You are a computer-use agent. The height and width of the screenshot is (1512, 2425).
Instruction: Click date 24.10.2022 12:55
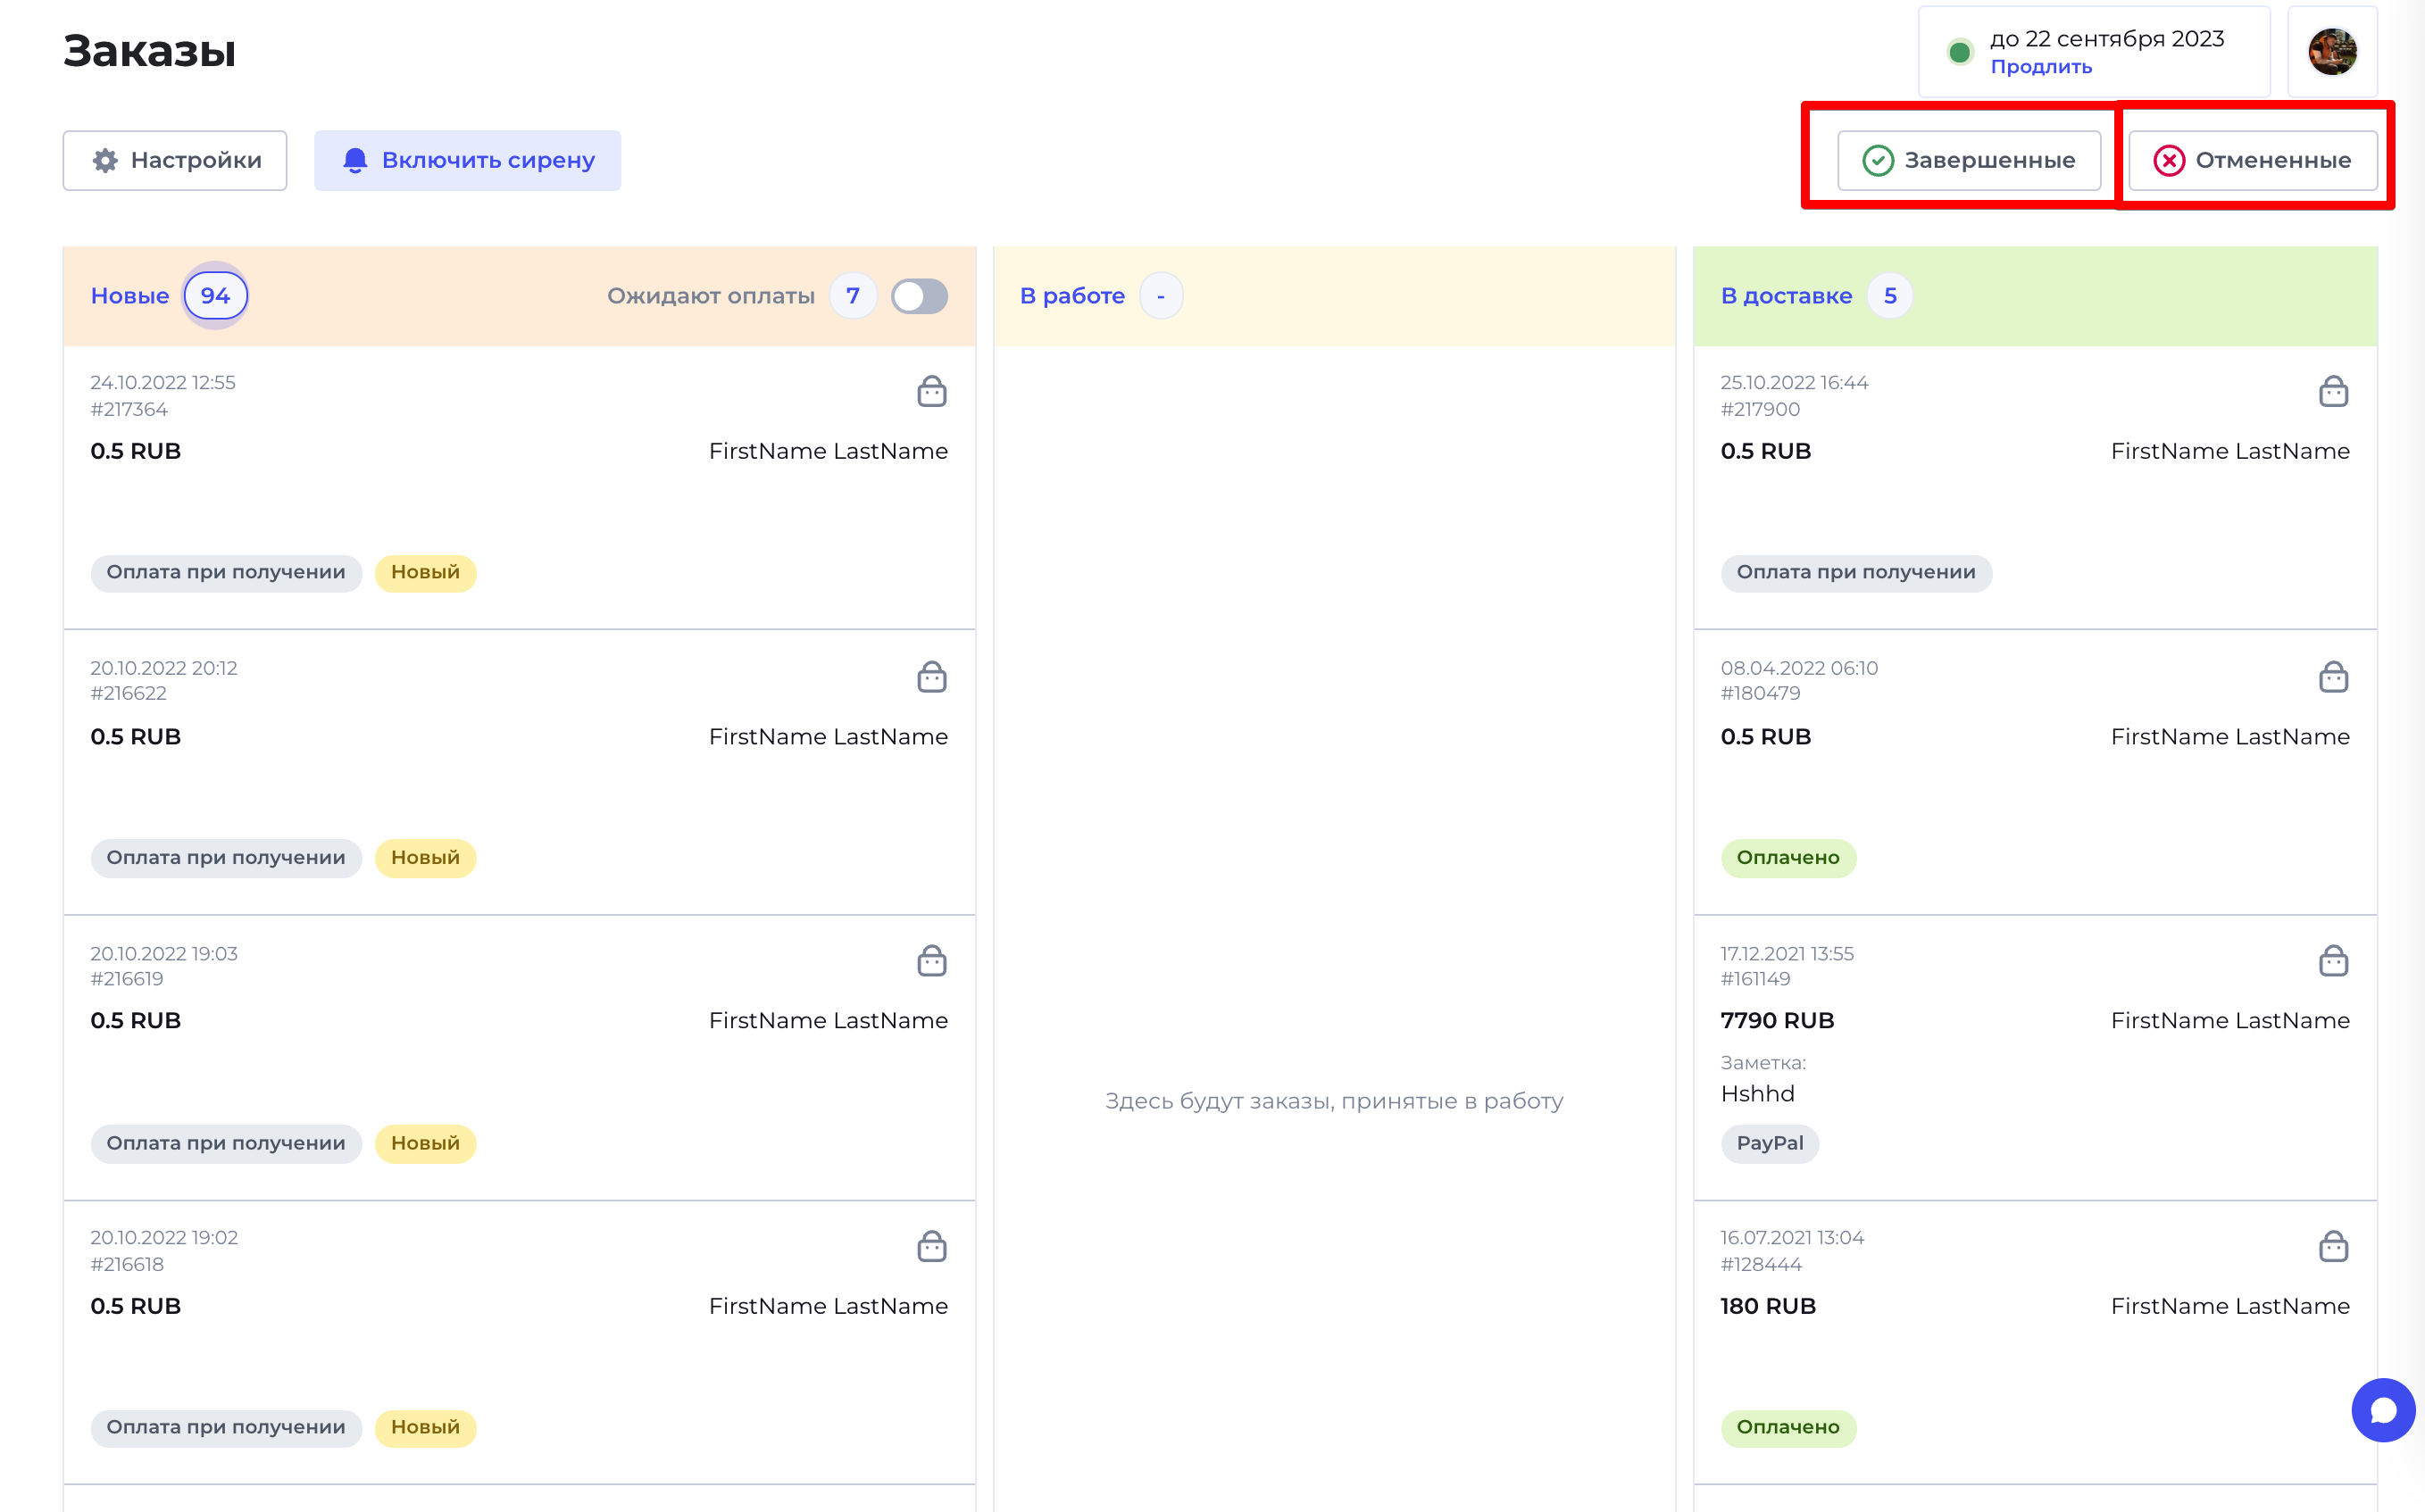(163, 383)
